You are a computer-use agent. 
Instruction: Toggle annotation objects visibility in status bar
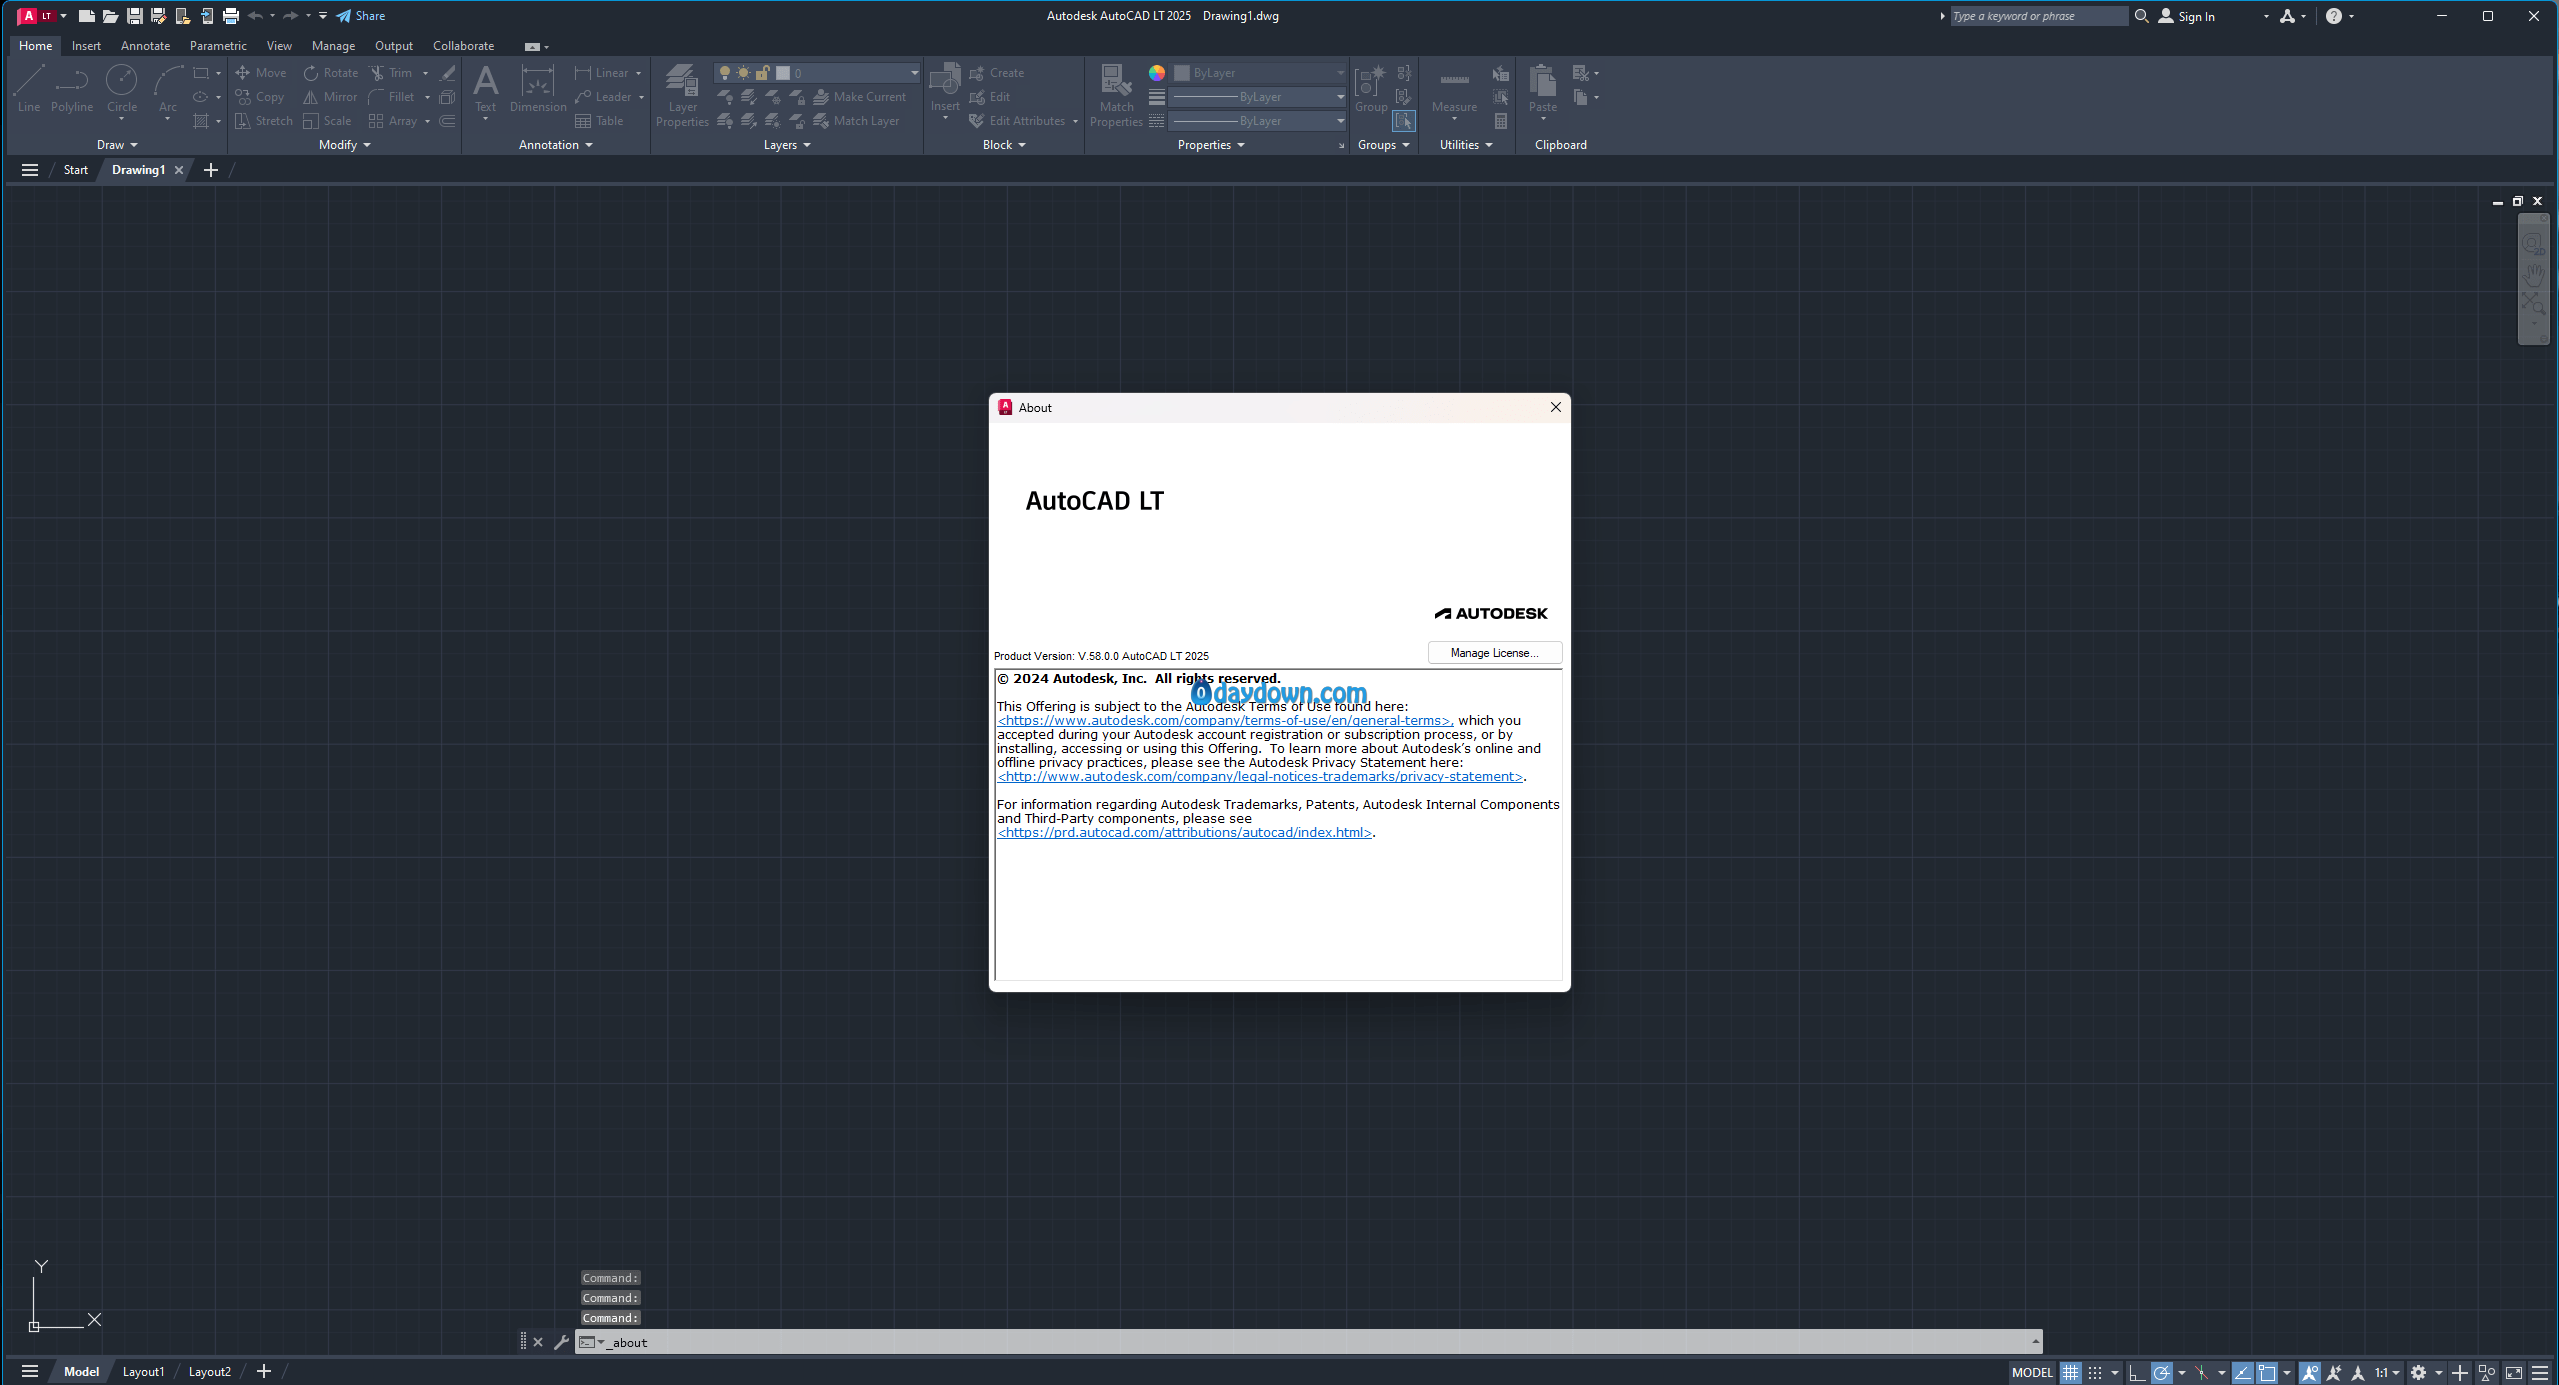point(2309,1372)
